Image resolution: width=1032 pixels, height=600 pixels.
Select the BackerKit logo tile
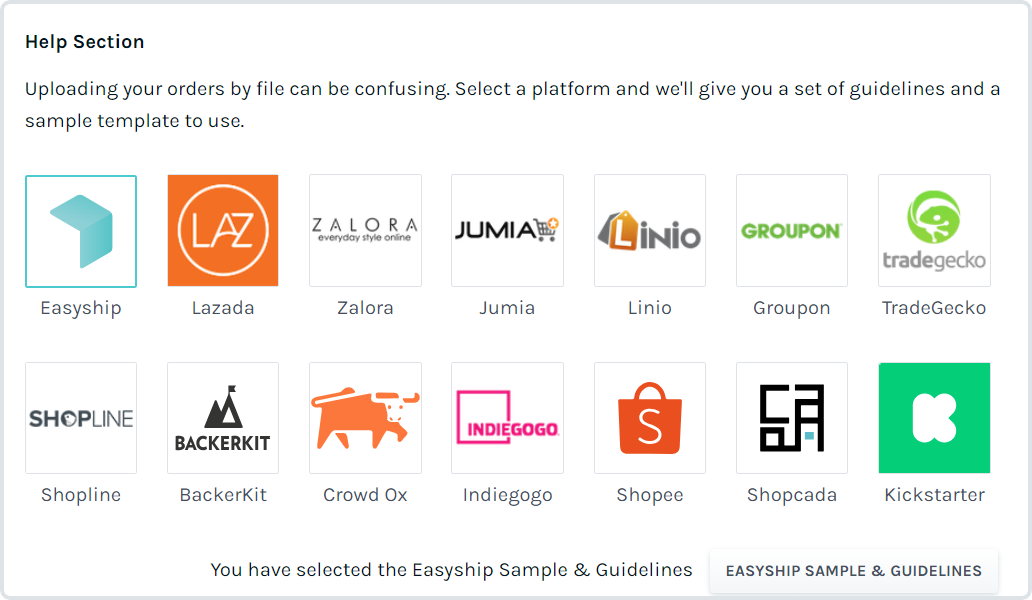click(223, 418)
